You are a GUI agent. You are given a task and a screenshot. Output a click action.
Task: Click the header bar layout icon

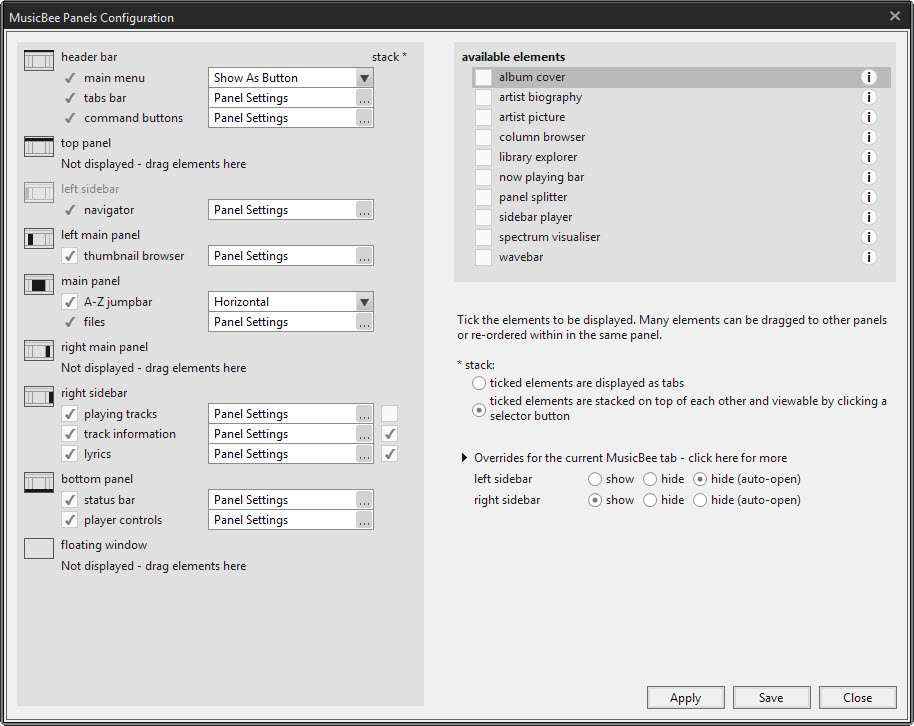click(39, 60)
